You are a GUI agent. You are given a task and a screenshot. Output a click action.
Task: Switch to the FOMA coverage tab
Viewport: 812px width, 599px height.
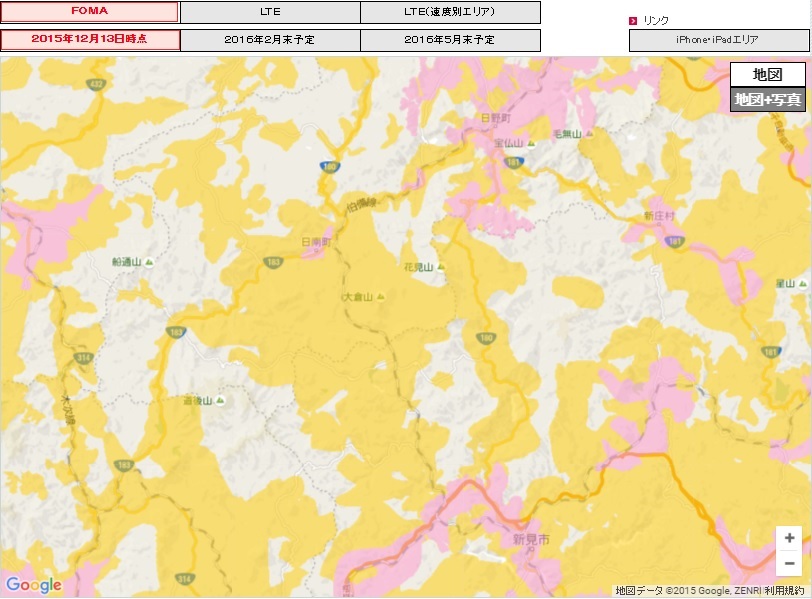[90, 12]
